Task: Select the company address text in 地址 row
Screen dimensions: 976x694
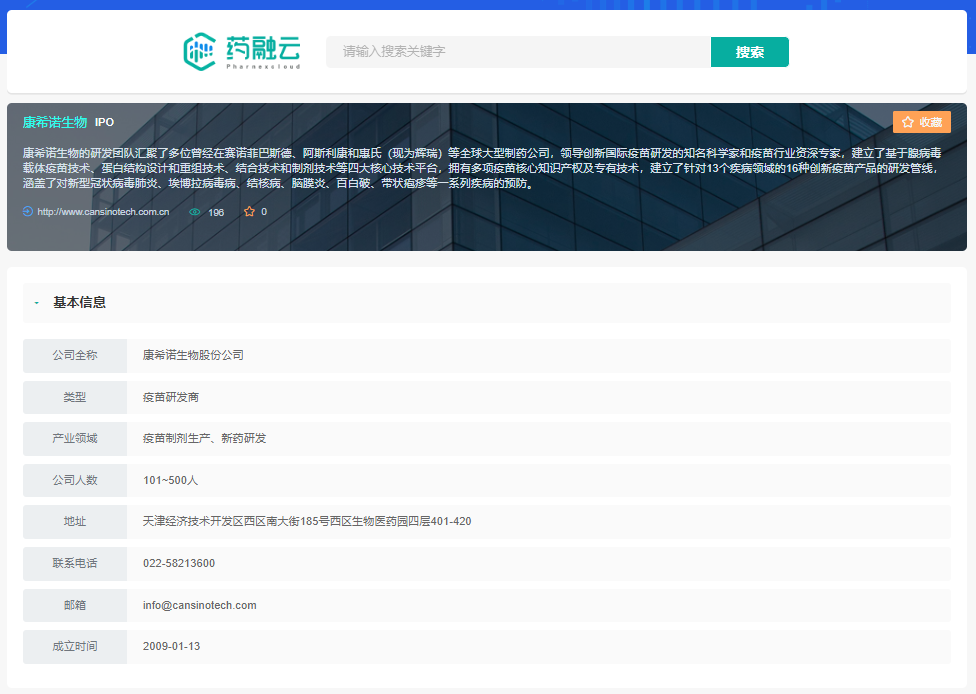Action: [x=307, y=521]
